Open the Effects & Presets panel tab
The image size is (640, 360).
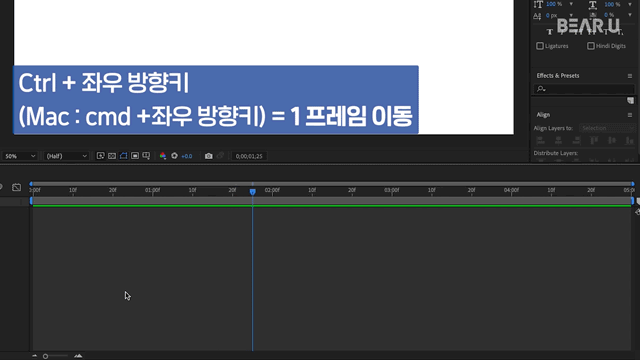558,76
